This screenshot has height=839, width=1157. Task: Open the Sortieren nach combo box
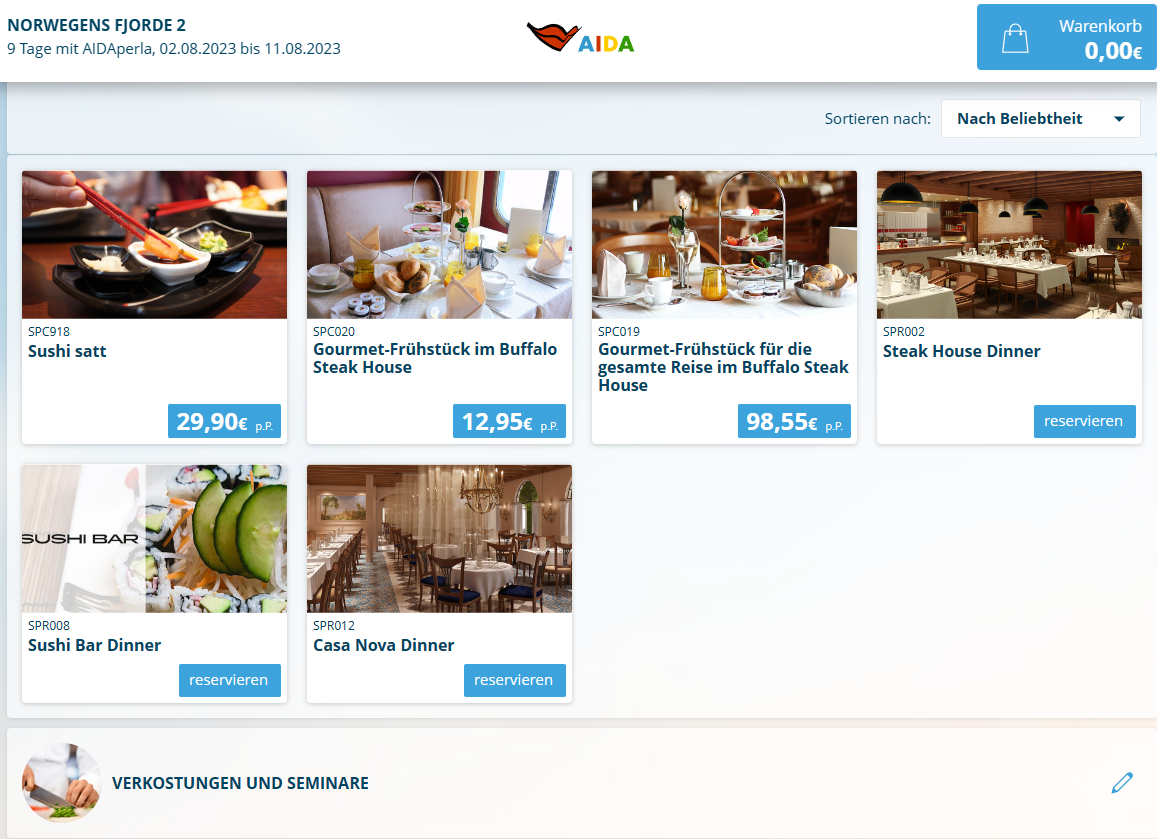tap(1040, 119)
